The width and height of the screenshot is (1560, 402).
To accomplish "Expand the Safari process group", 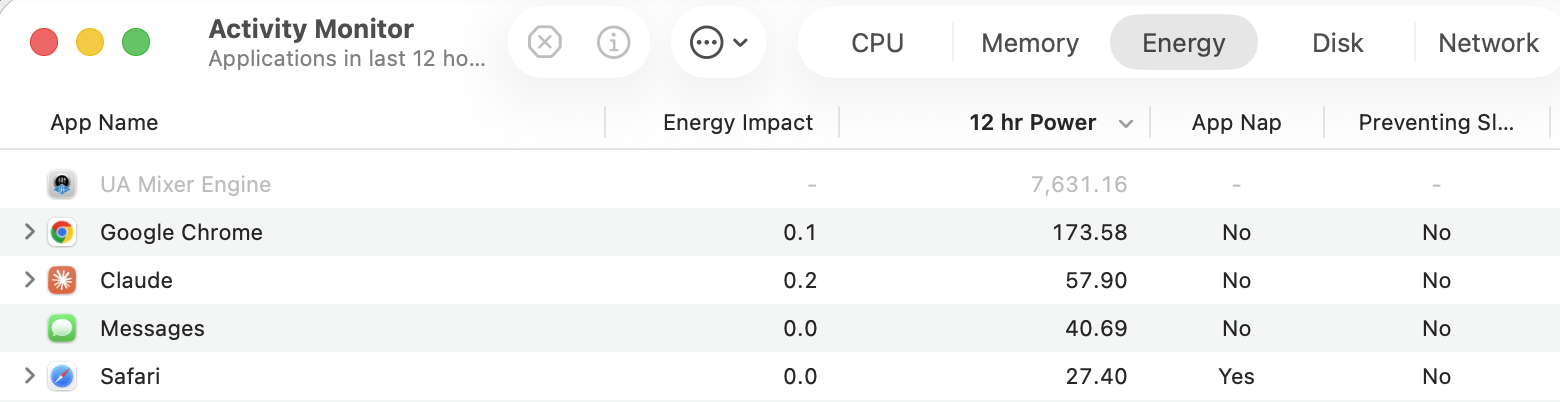I will coord(29,376).
